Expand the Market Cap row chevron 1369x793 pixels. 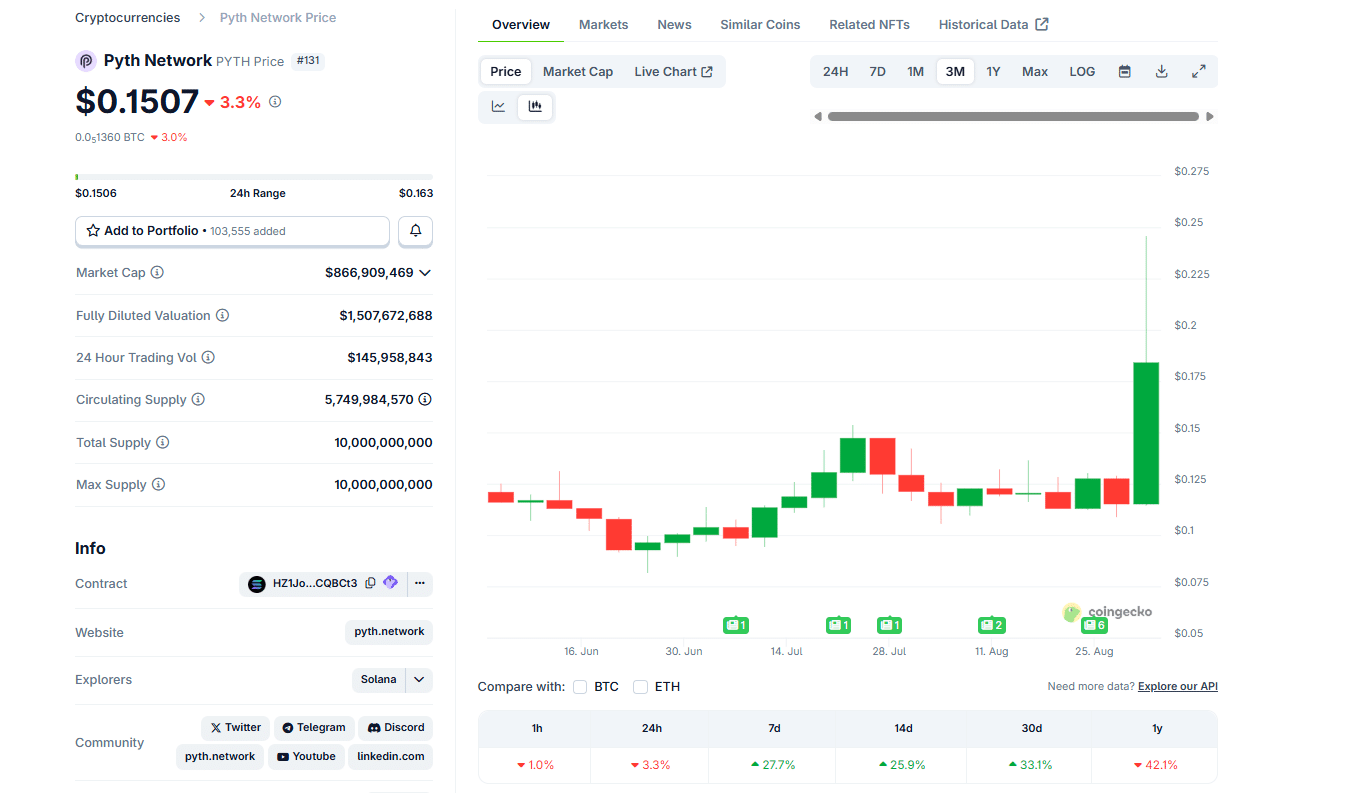(424, 272)
